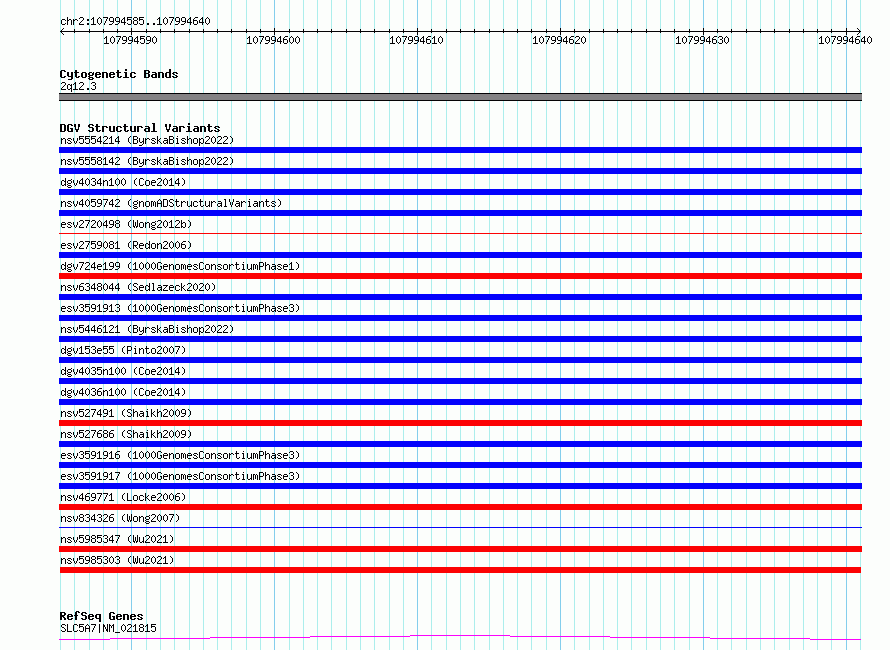Click the SLC5A7|NM_021815 gene label
Viewport: 890px width, 650px height.
point(108,628)
